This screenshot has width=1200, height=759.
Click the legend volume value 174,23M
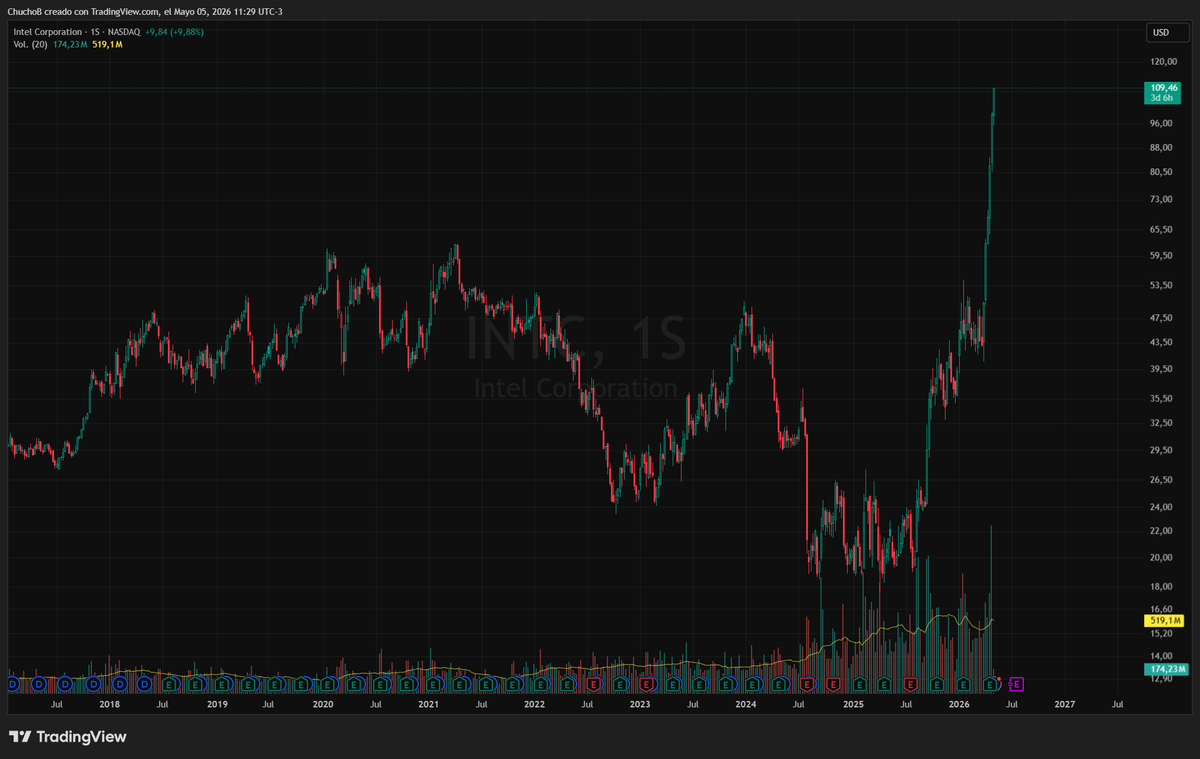coord(69,45)
